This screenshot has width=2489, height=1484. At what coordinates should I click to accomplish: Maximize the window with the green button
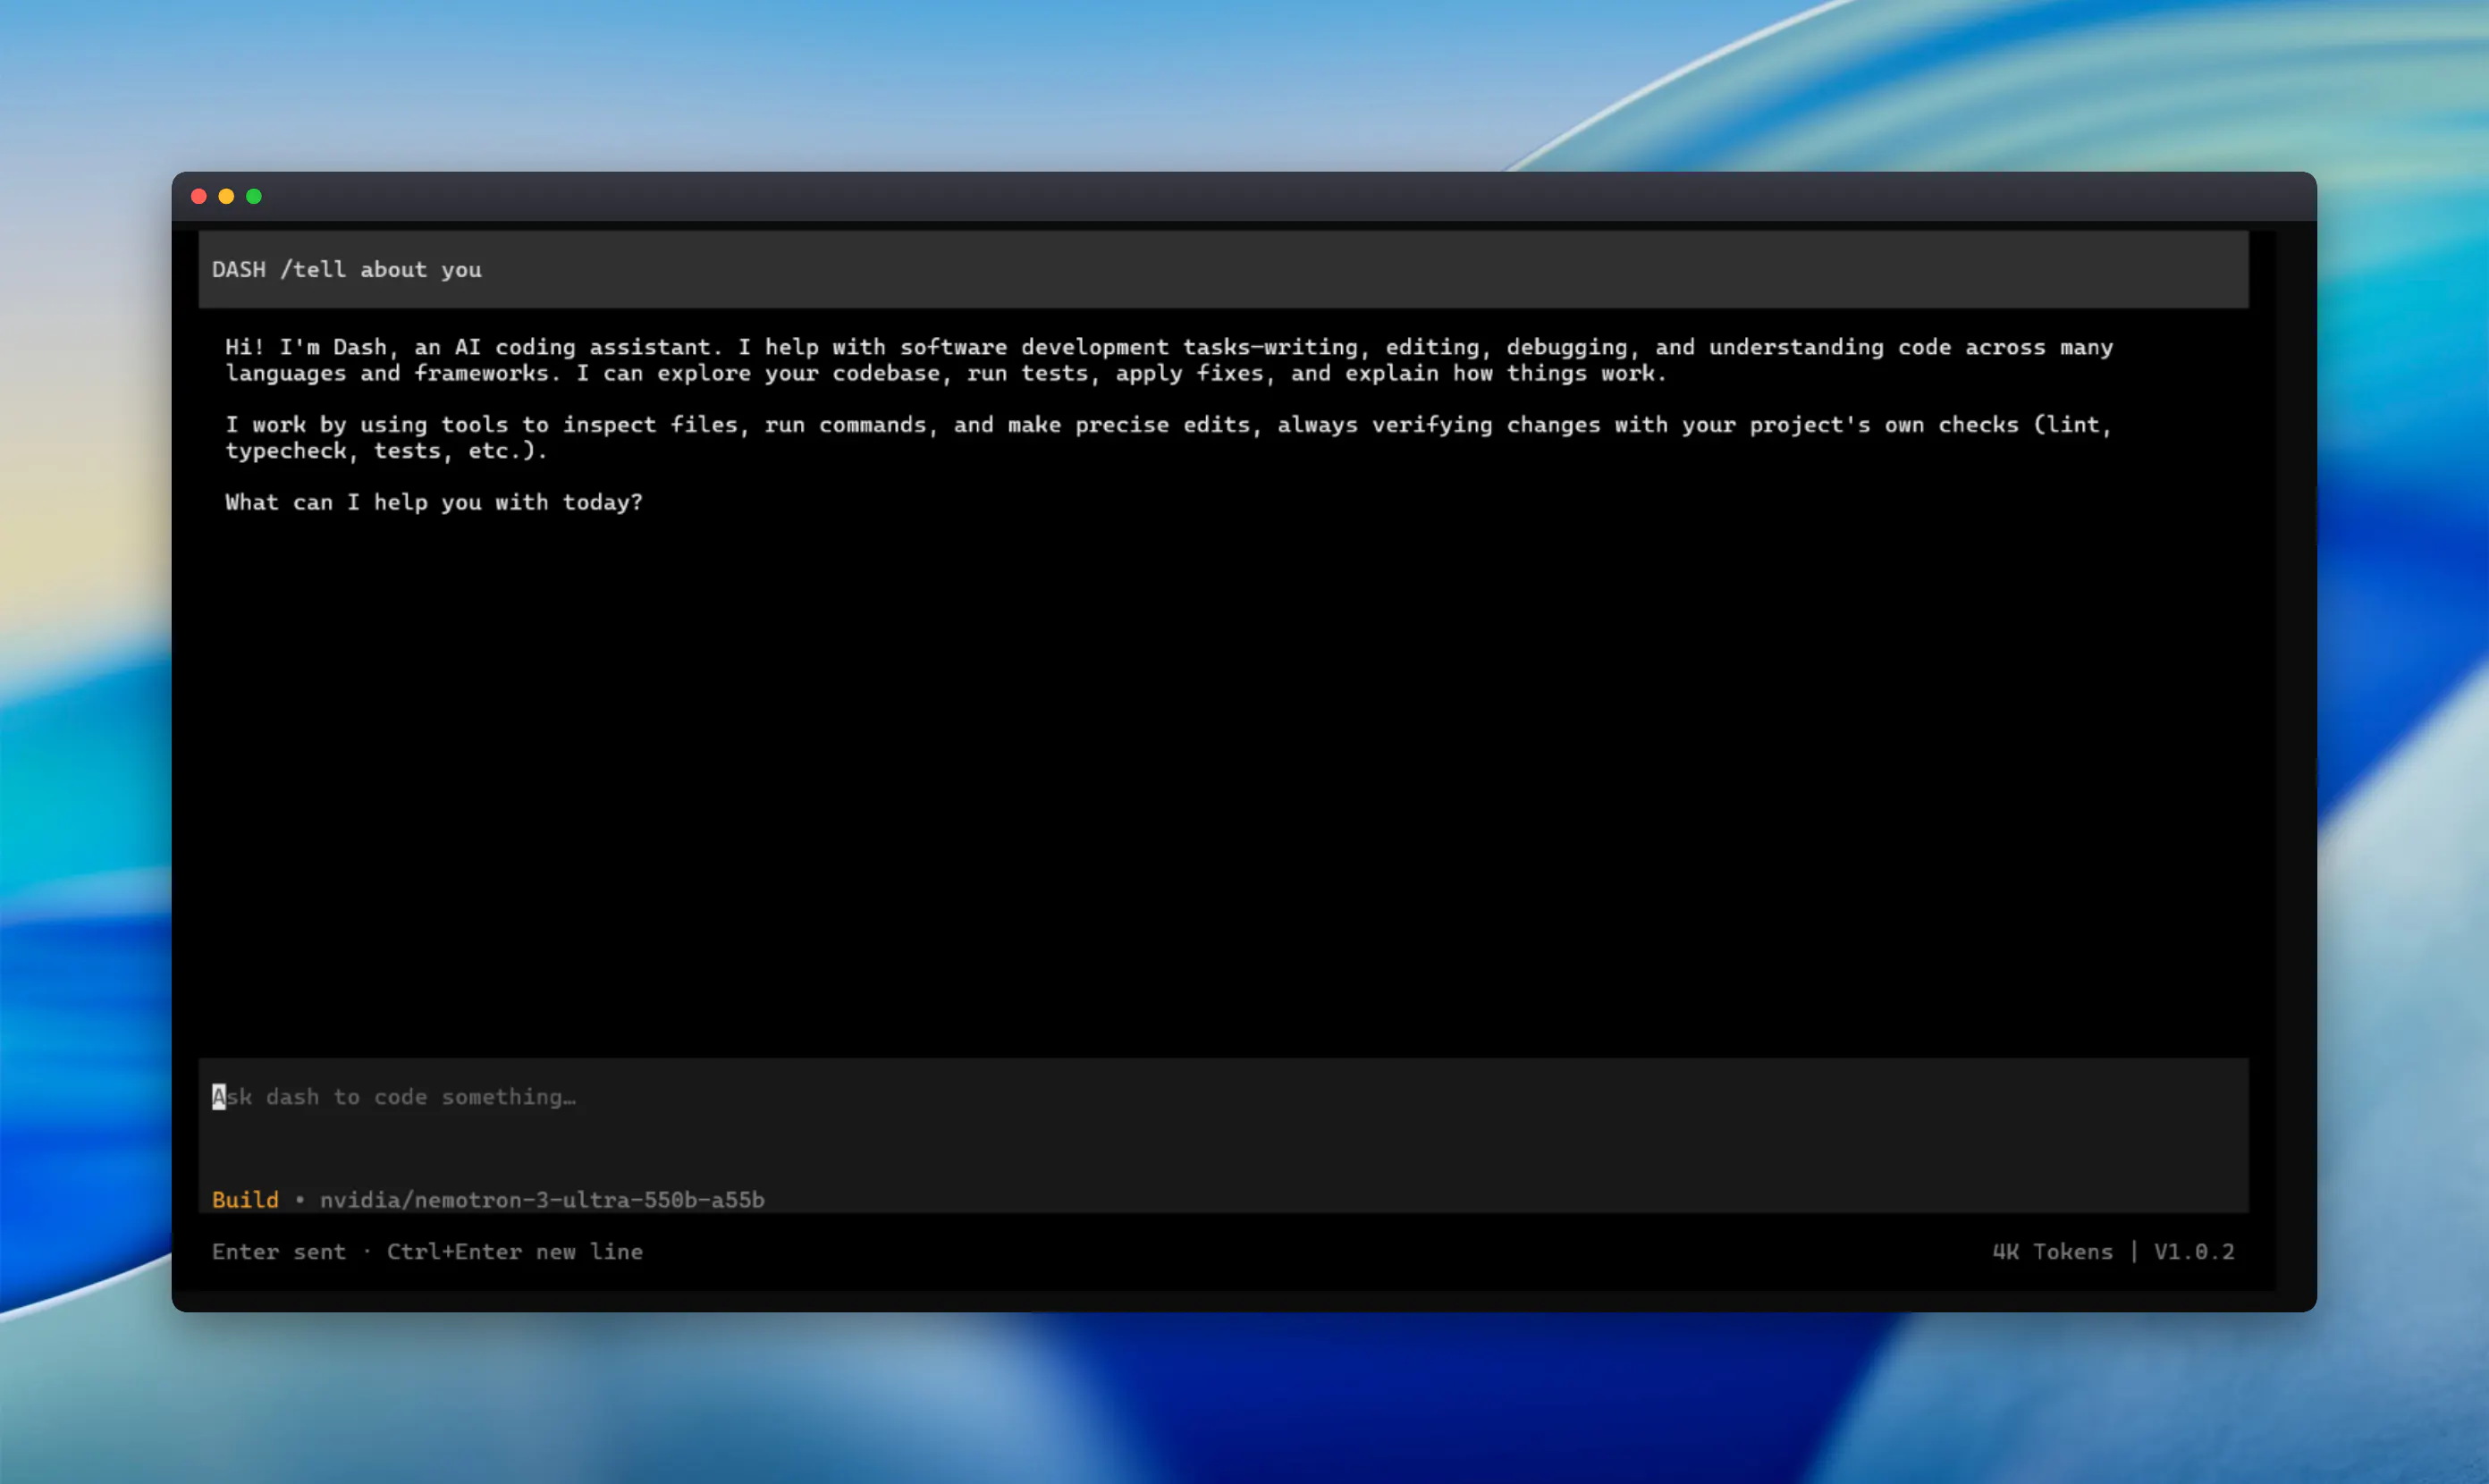click(254, 197)
